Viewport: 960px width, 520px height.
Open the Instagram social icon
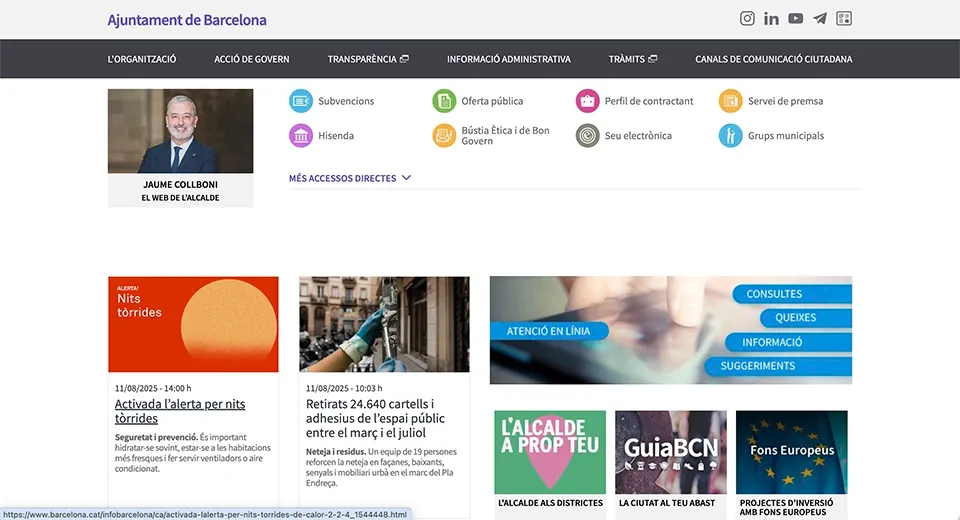pyautogui.click(x=747, y=18)
